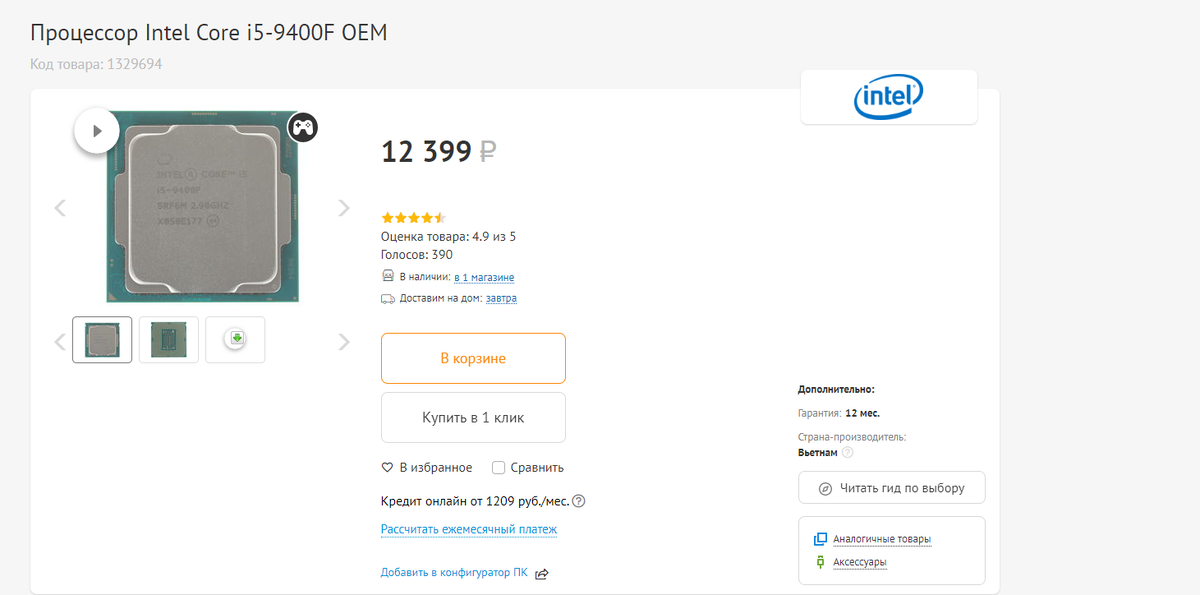Click the question mark beside 'Вьетнам'

click(x=847, y=451)
